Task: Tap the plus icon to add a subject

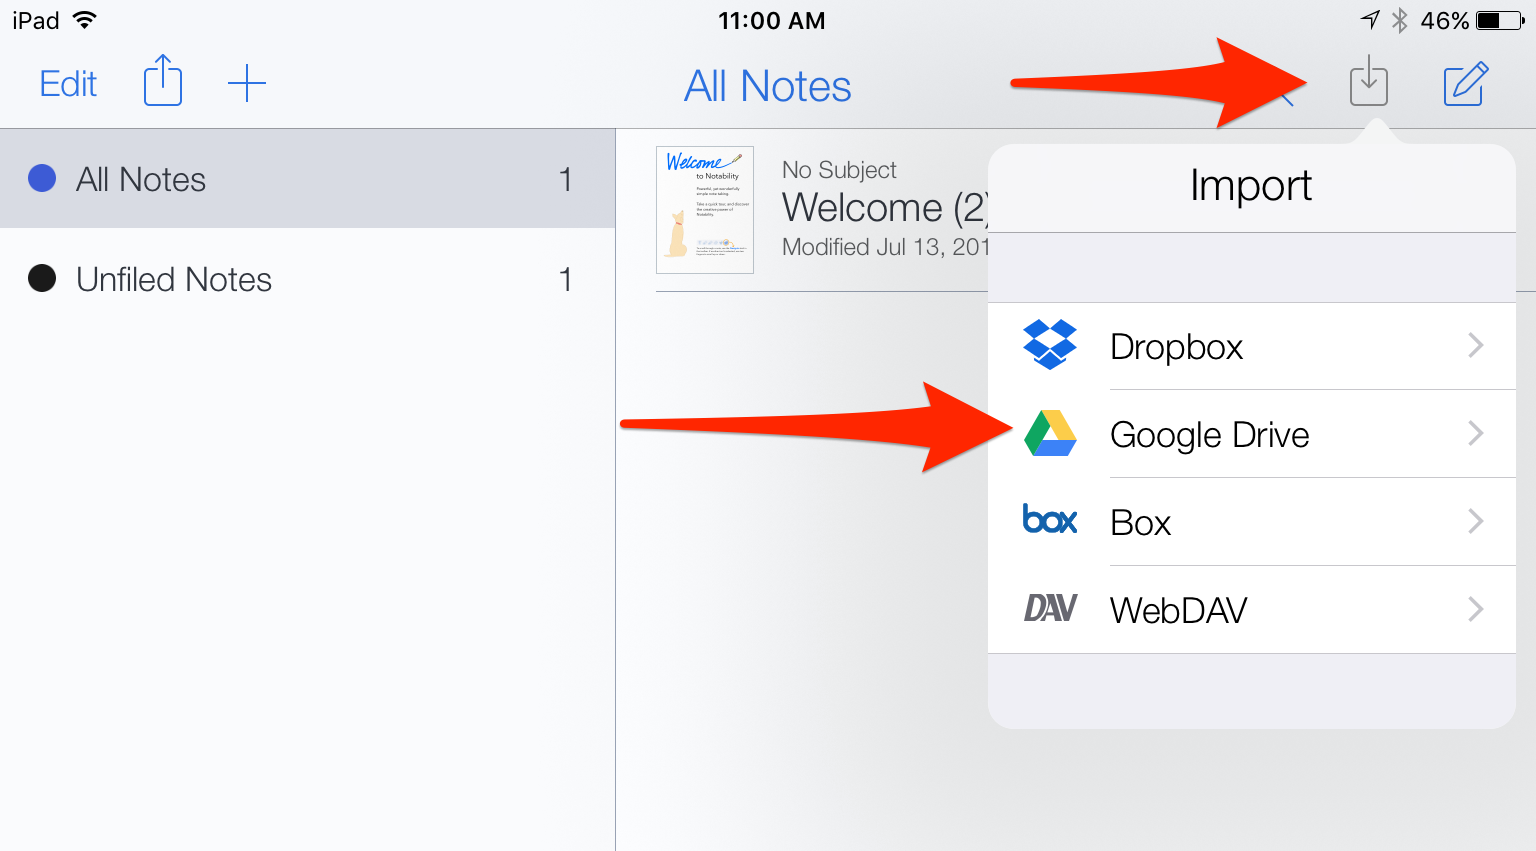Action: pyautogui.click(x=246, y=83)
